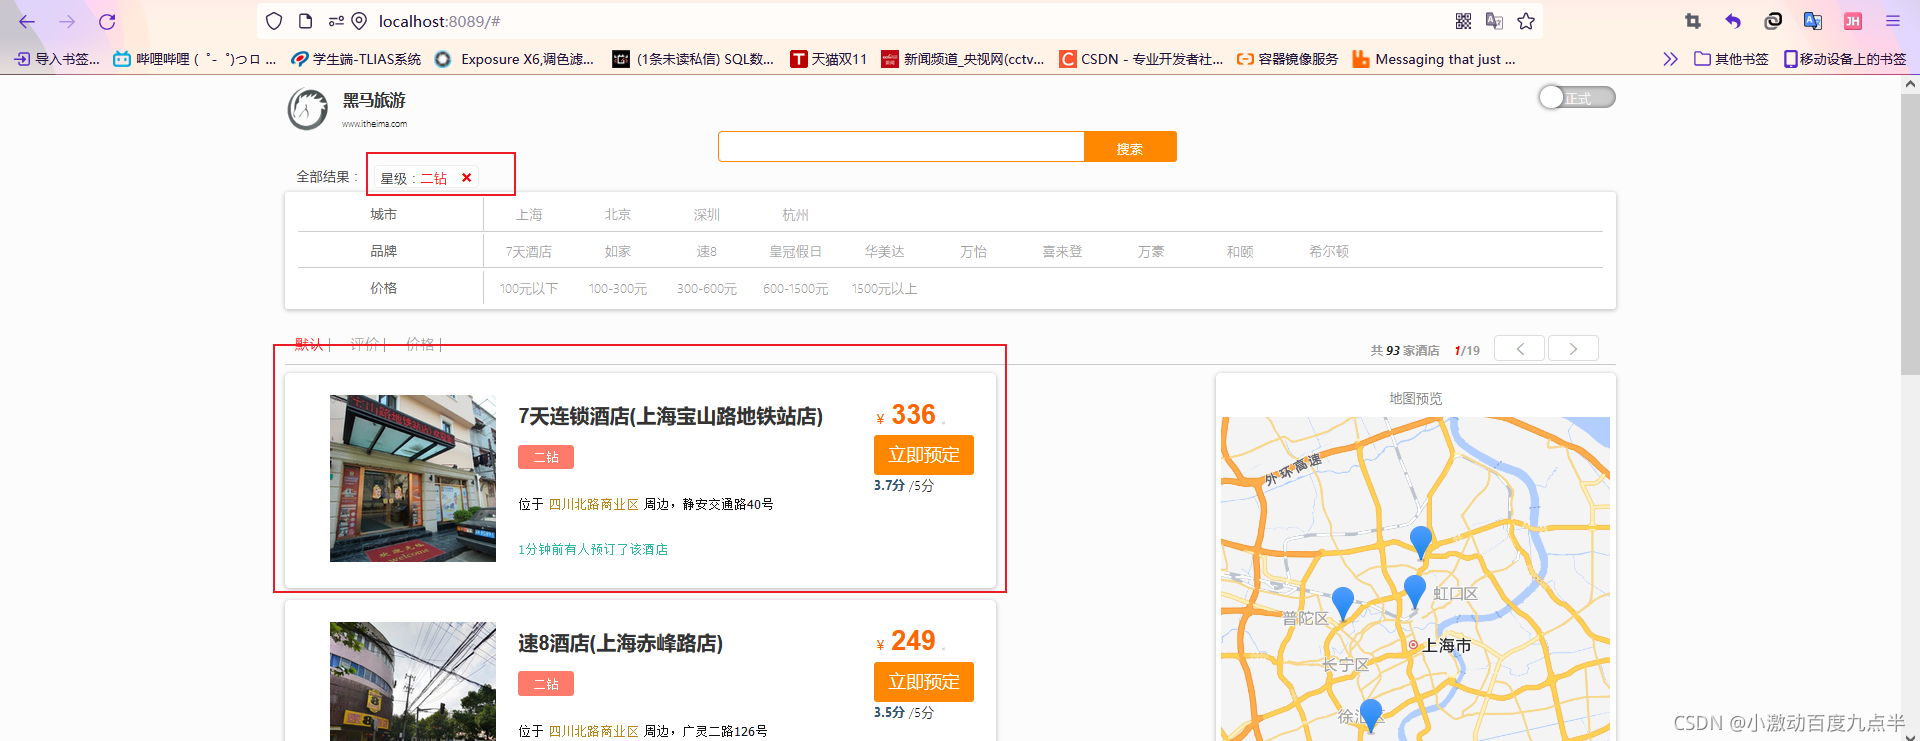The image size is (1920, 741).
Task: Click the shield tracking protection icon
Action: click(274, 21)
